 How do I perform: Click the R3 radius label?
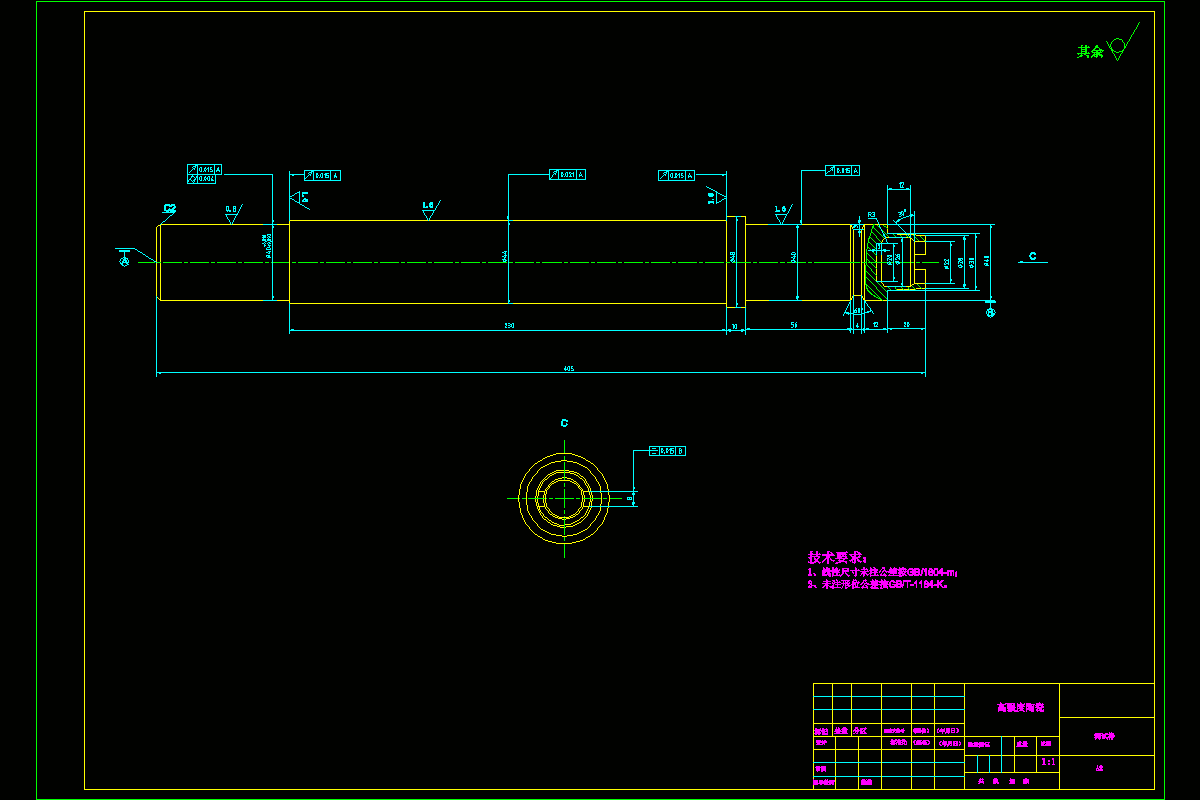(872, 215)
